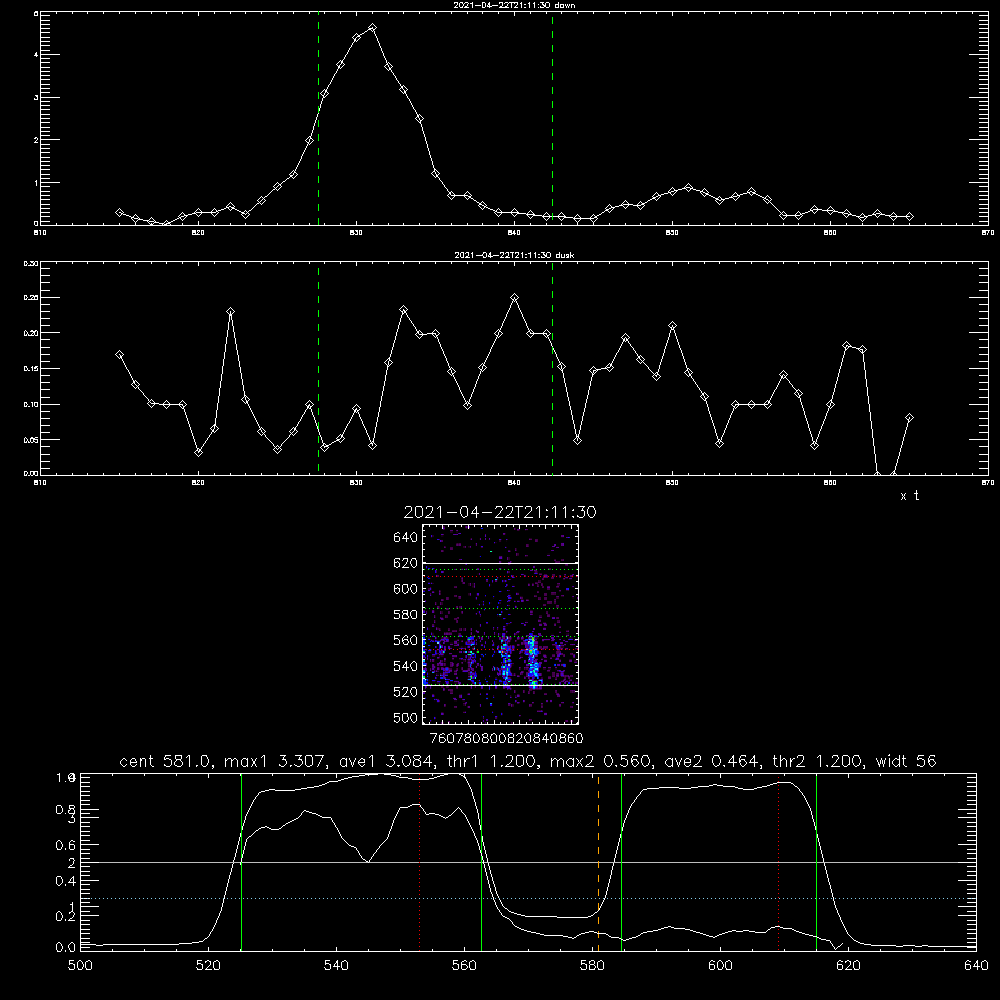
Task: Click the '580' label on heatmap y-axis
Action: point(405,614)
